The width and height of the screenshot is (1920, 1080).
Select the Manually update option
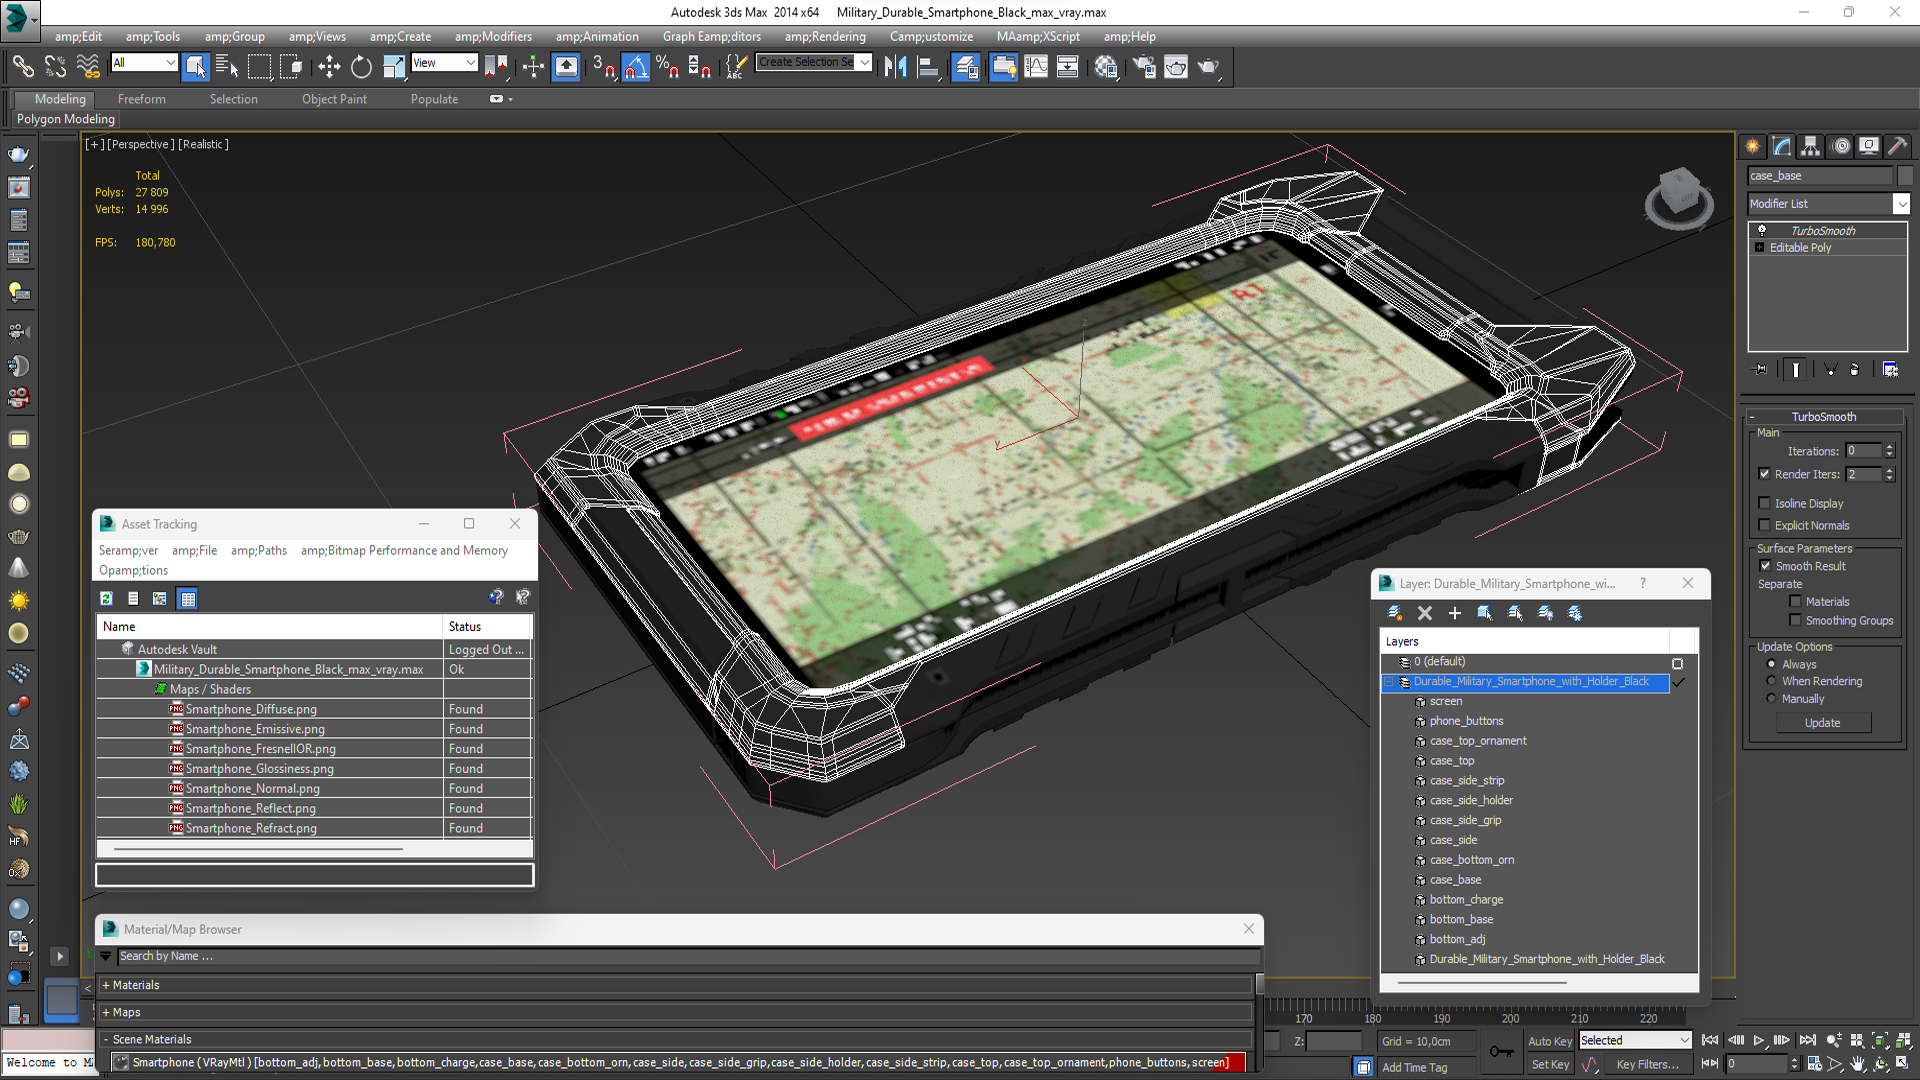(x=1772, y=699)
